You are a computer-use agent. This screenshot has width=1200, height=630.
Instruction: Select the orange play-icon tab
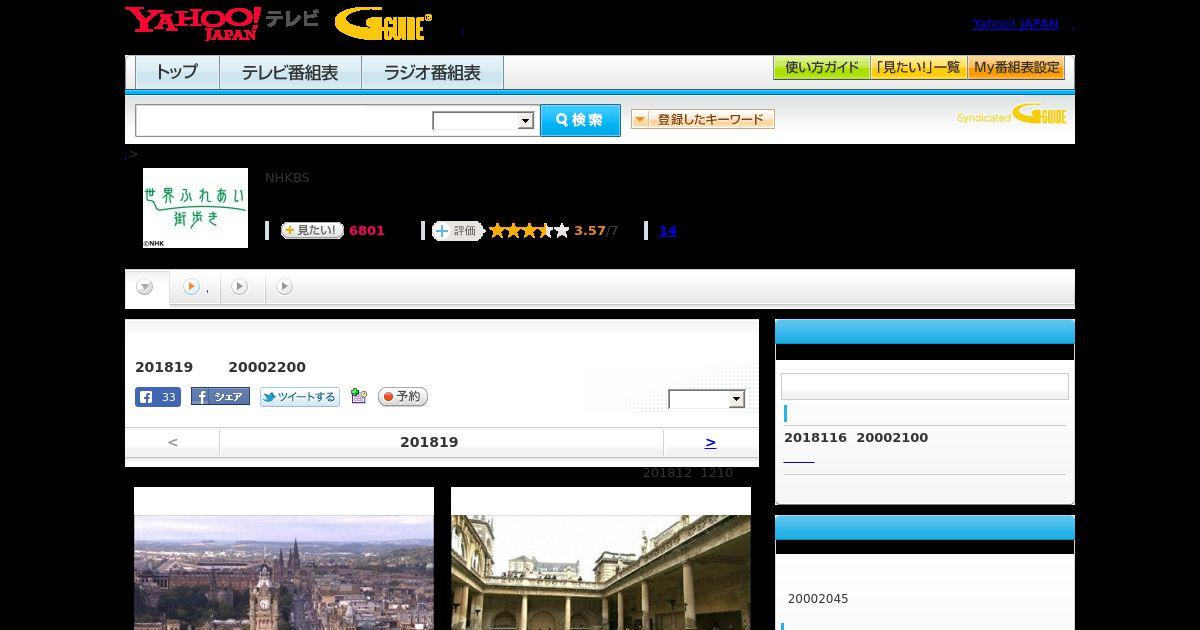[x=195, y=287]
